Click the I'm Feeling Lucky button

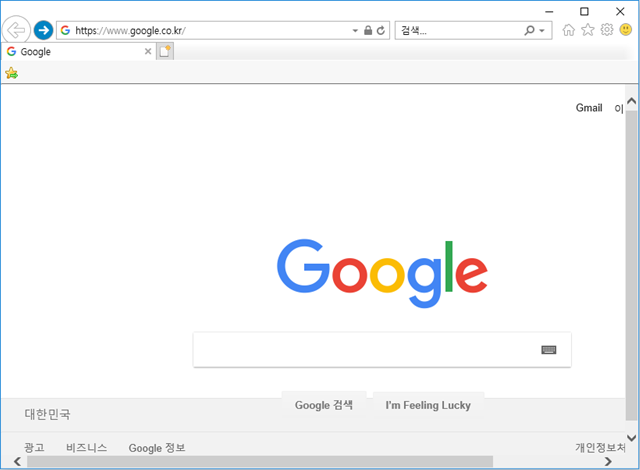(428, 405)
